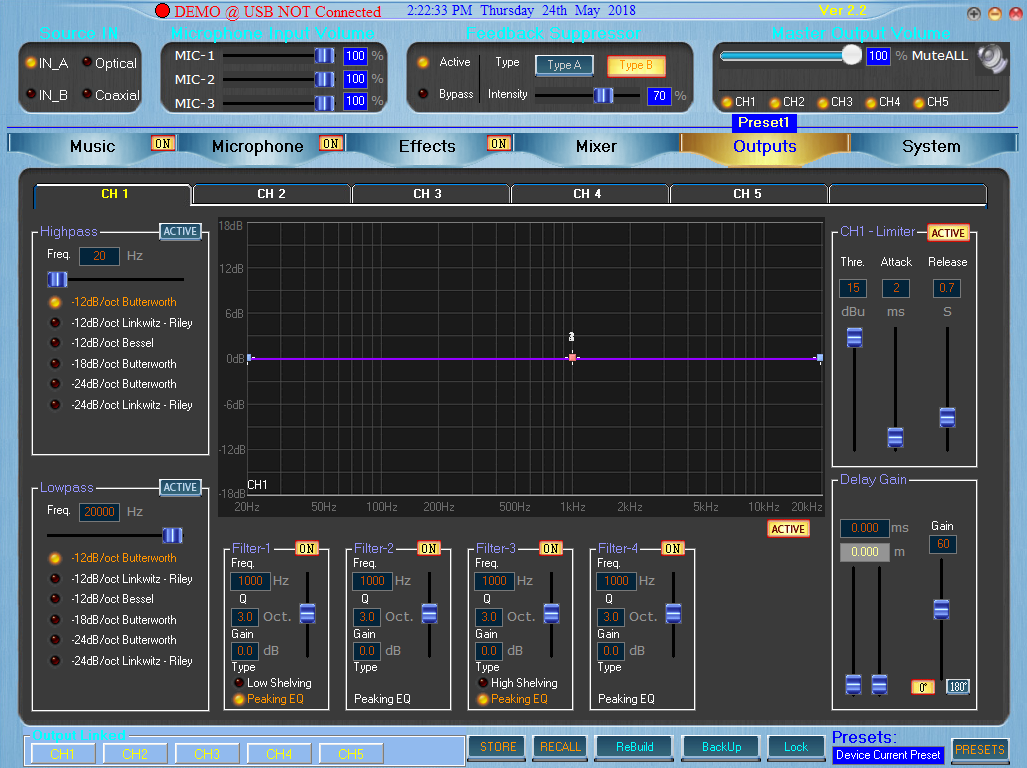1027x768 pixels.
Task: Open the Mixer tab
Action: pos(596,146)
